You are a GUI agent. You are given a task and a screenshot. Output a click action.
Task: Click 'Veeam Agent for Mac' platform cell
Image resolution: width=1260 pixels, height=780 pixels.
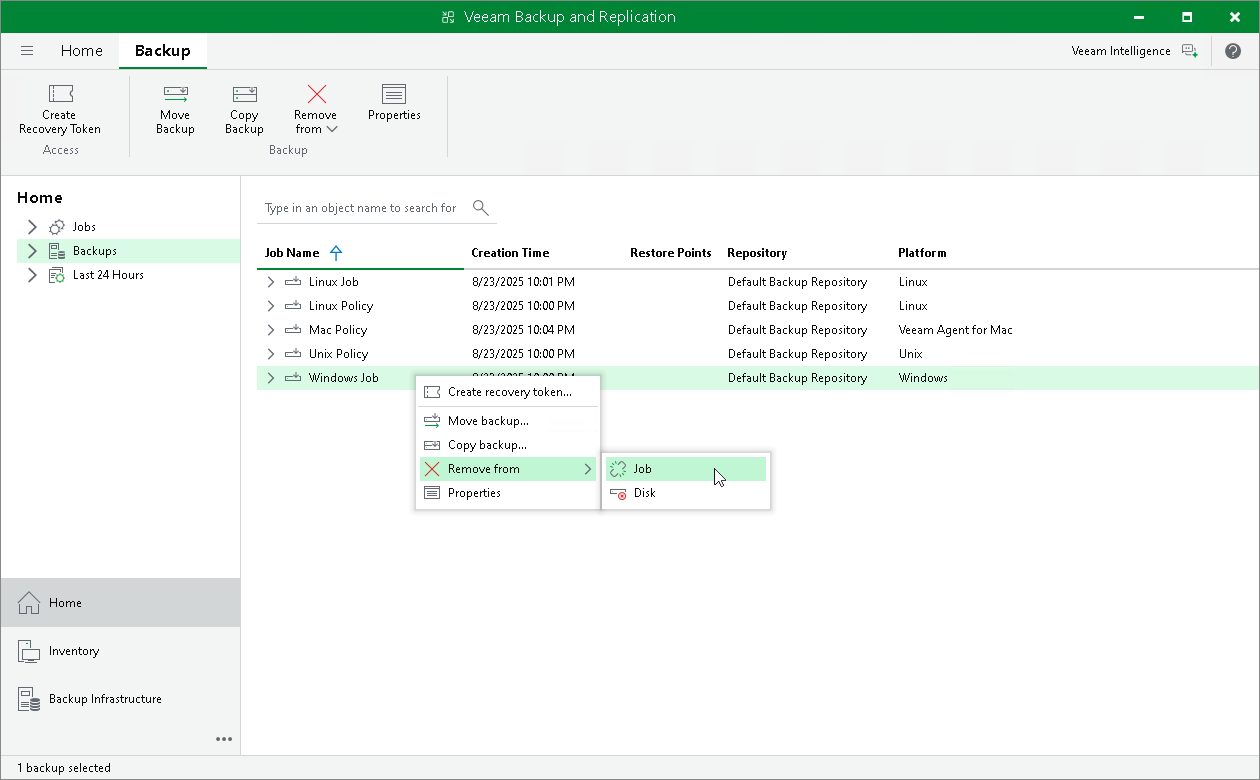coord(955,330)
